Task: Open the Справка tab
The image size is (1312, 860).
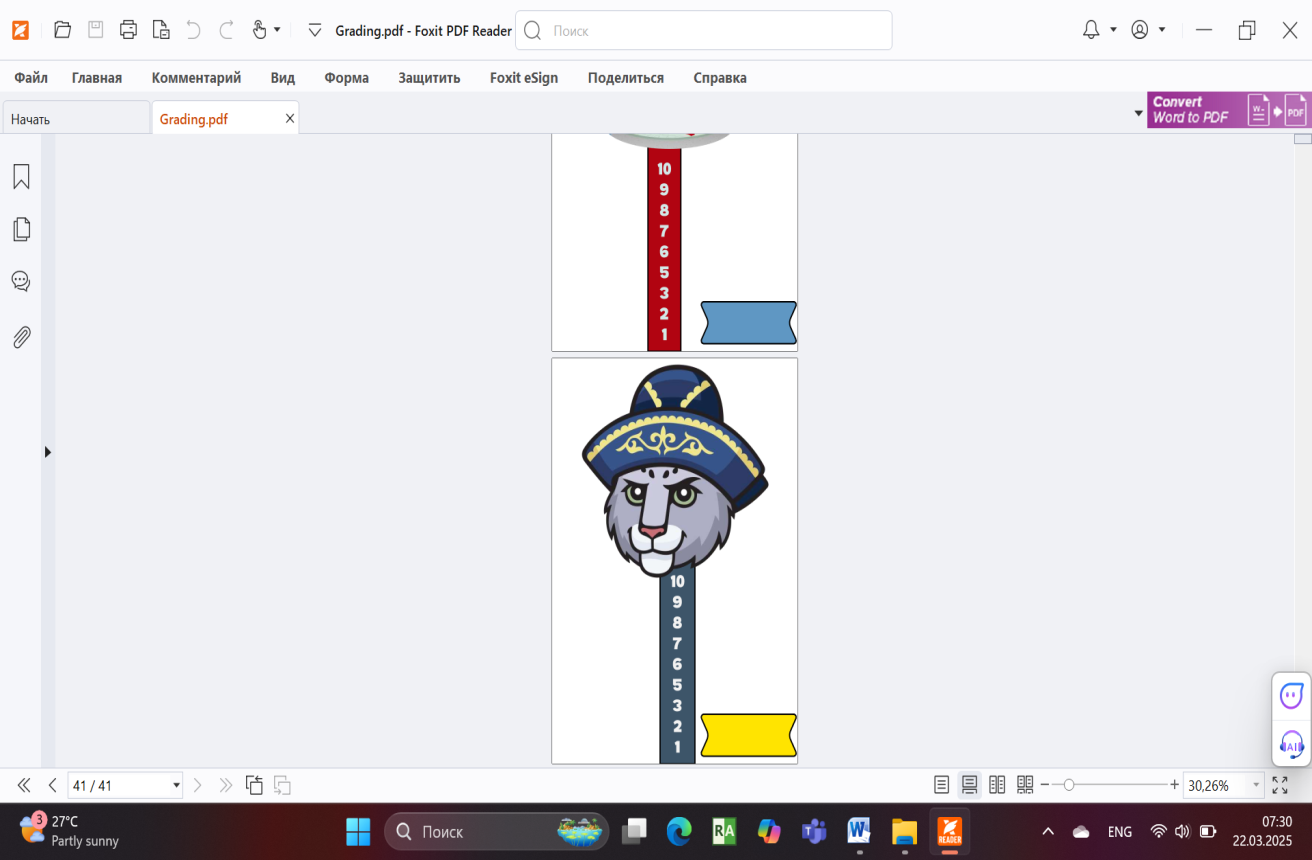Action: click(720, 77)
